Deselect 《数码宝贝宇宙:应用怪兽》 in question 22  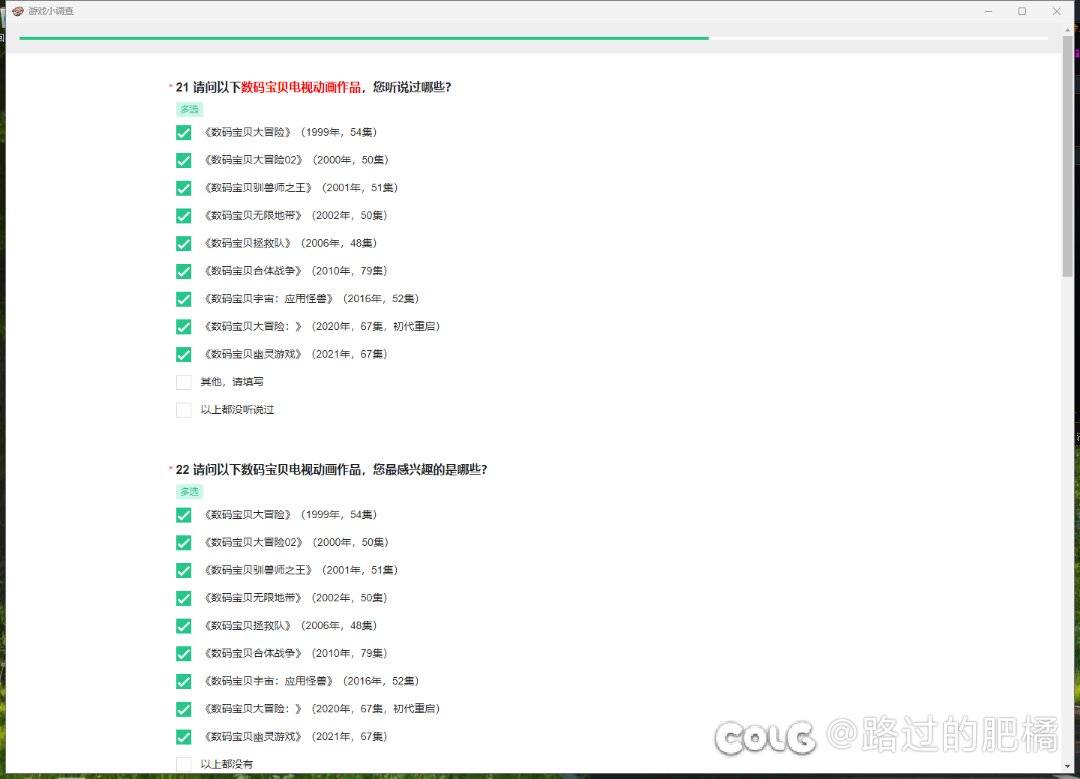pyautogui.click(x=183, y=681)
